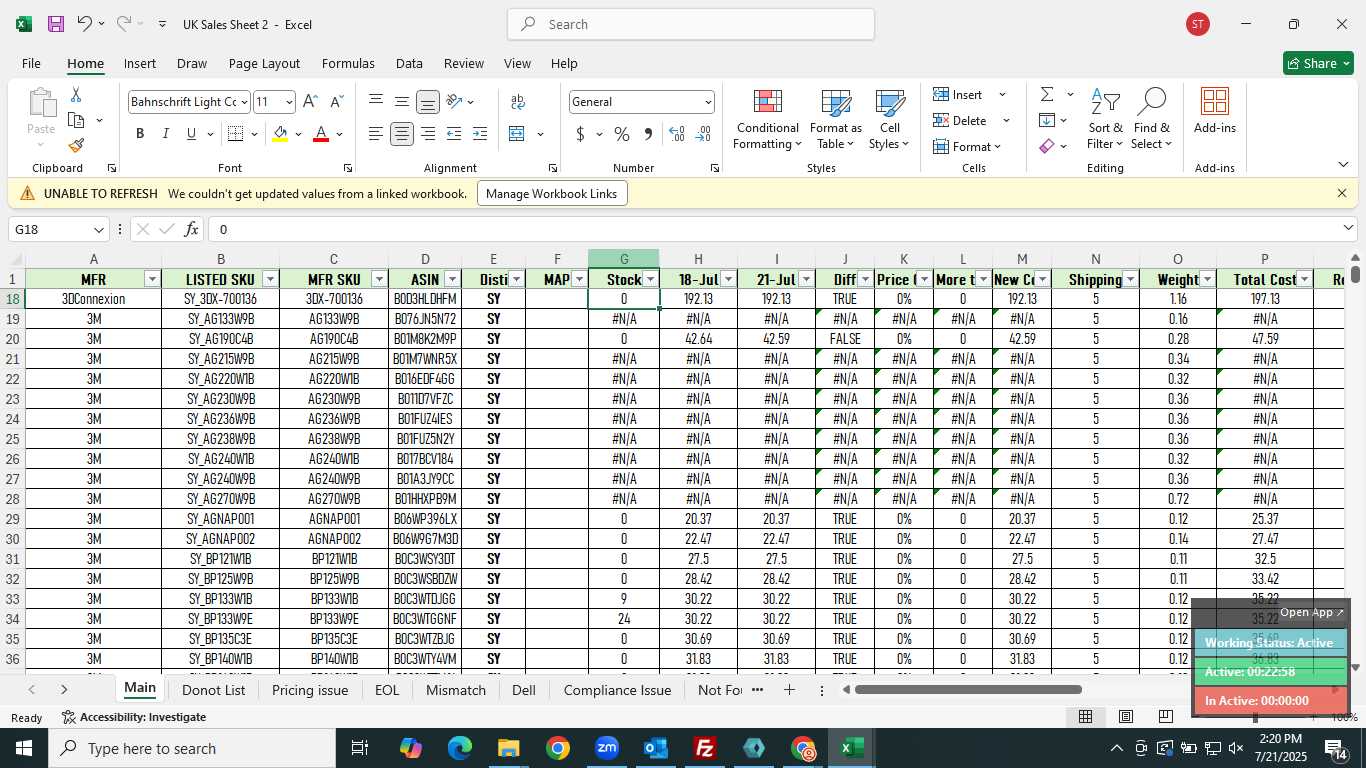Click the horizontal scrollbar thumb
The image size is (1366, 768).
(968, 689)
